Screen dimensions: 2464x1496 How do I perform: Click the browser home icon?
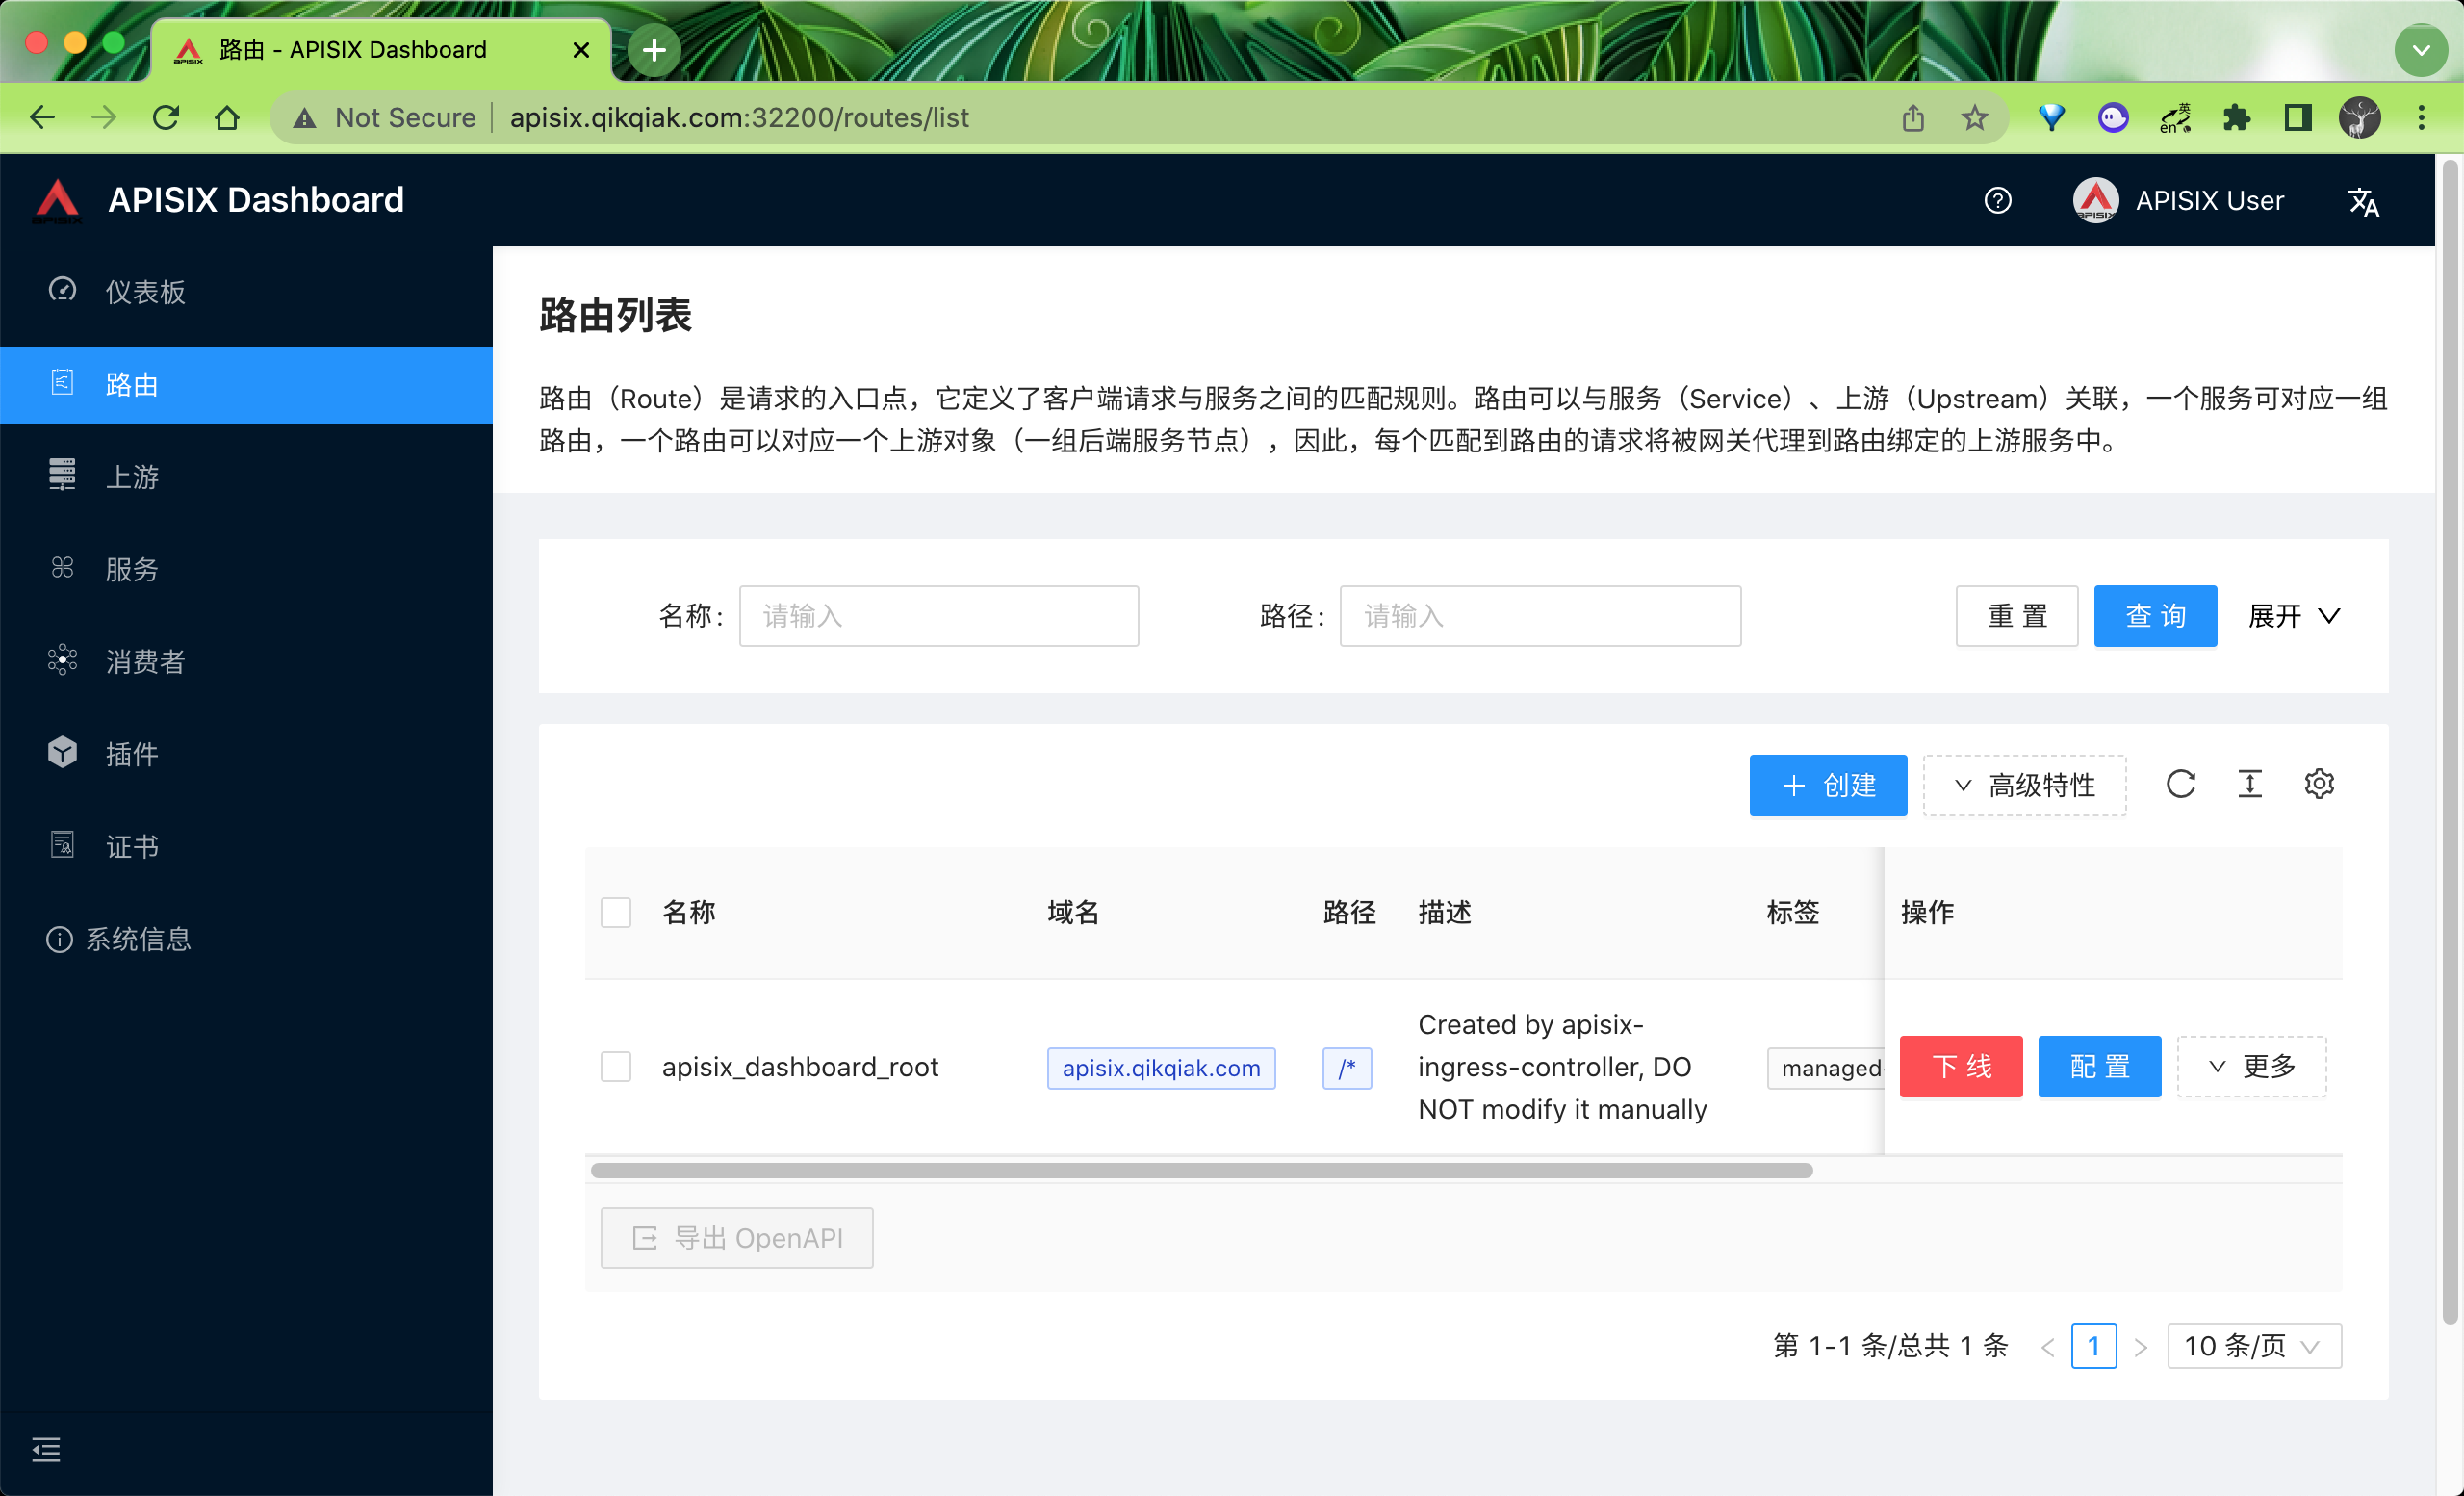click(x=227, y=118)
